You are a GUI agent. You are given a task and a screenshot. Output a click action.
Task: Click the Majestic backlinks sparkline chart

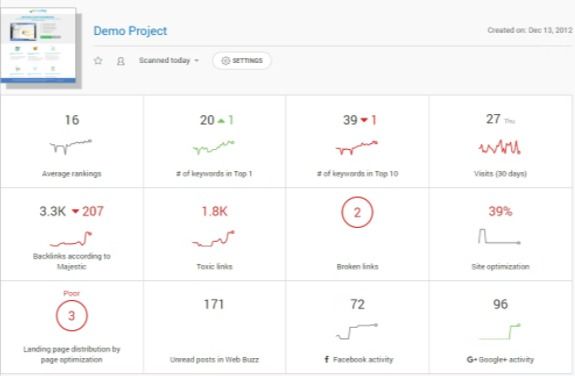tap(71, 238)
